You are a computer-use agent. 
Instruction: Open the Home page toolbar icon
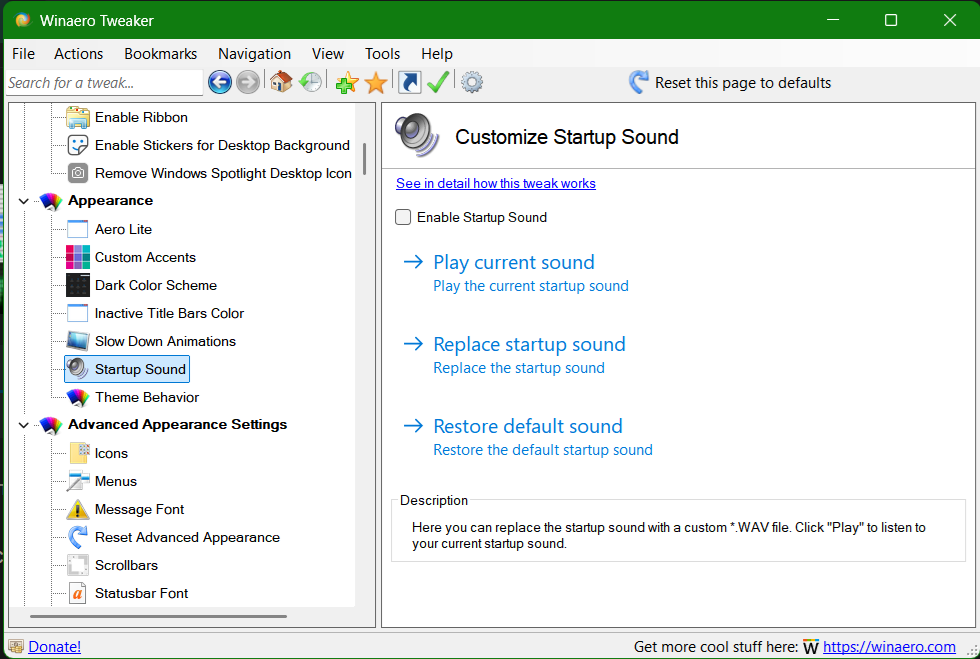pos(281,81)
